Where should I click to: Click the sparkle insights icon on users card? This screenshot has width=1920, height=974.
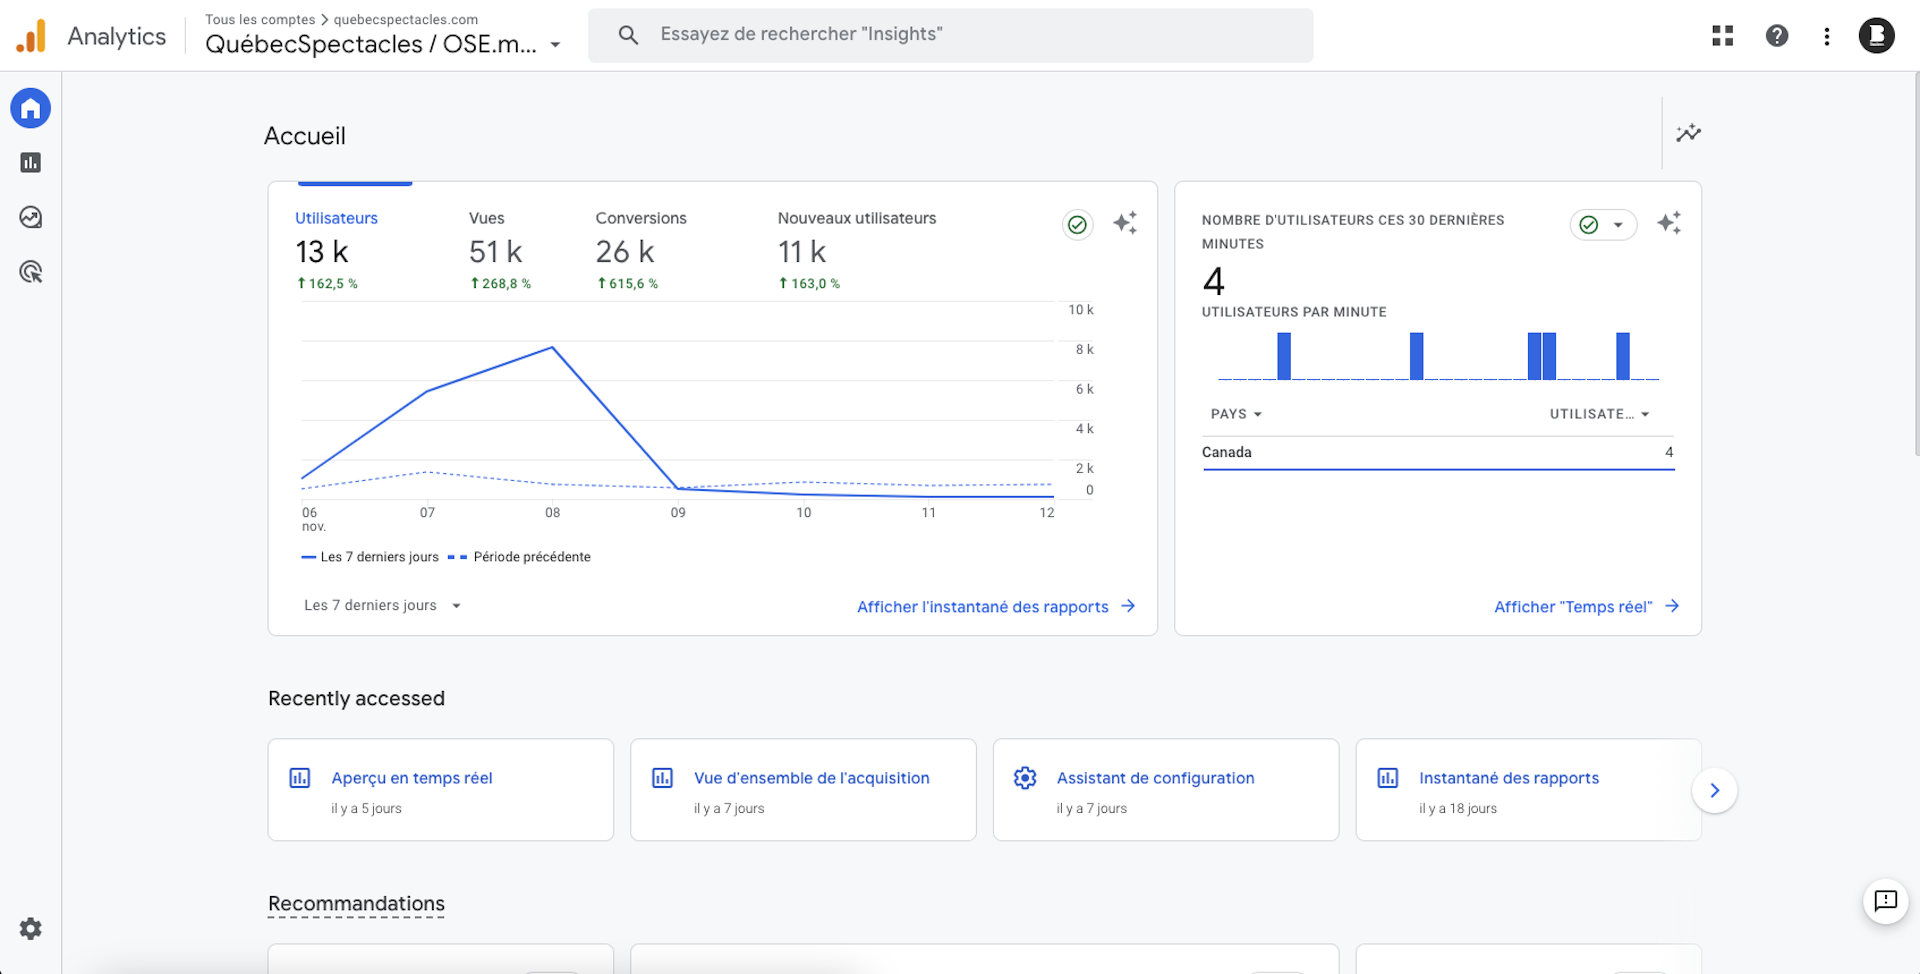[1125, 223]
